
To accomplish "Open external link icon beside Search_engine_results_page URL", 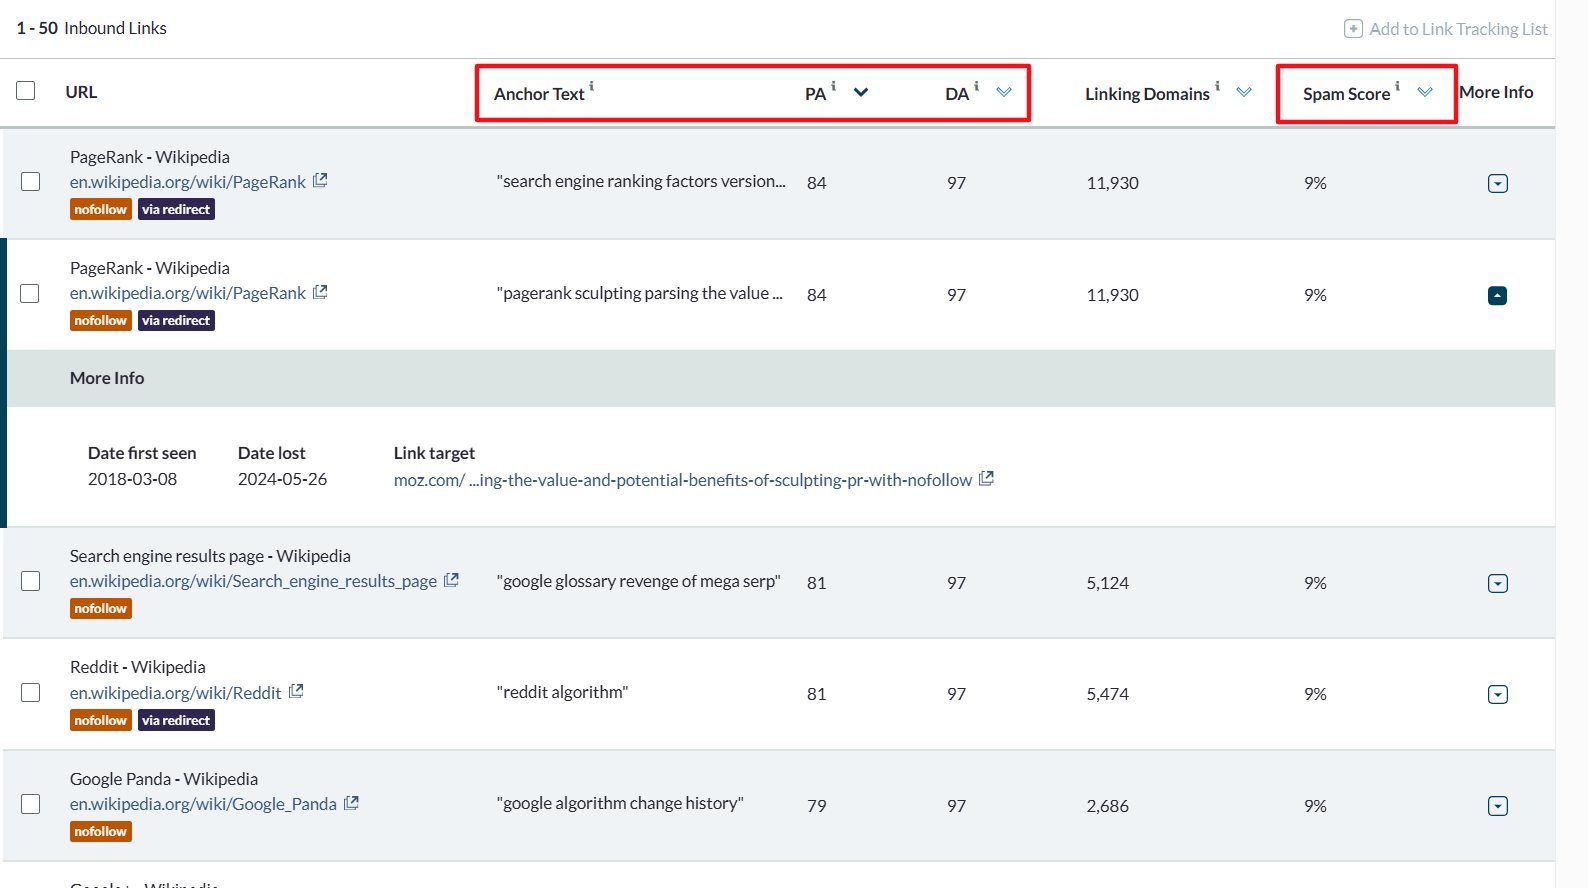I will coord(451,580).
